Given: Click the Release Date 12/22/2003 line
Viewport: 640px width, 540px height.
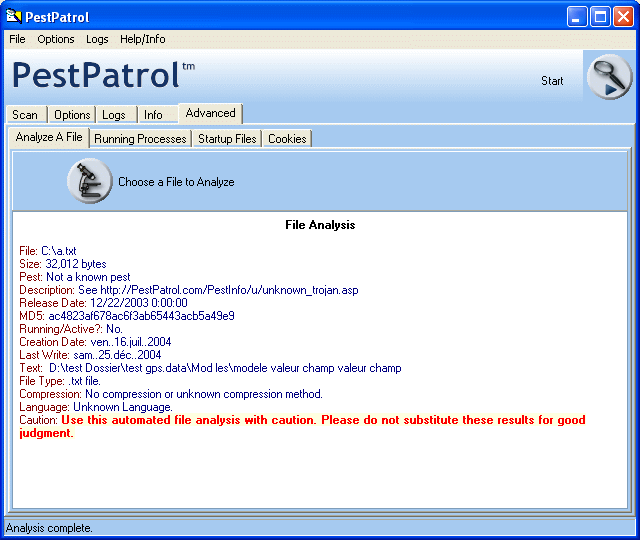Looking at the screenshot, I should [x=103, y=303].
